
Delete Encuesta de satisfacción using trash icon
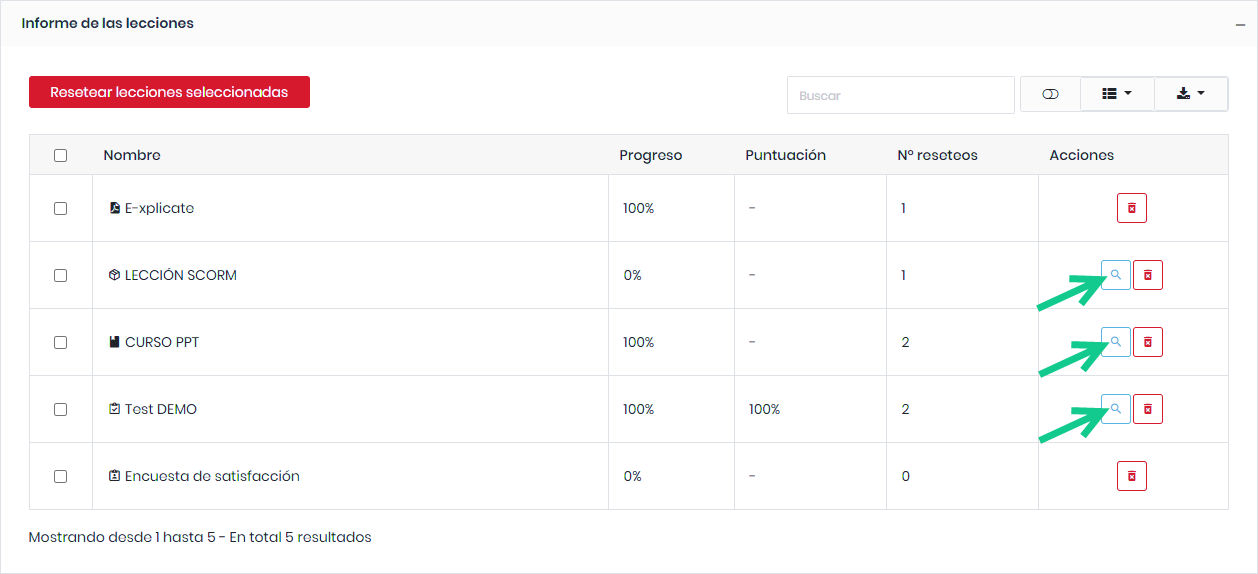1132,476
